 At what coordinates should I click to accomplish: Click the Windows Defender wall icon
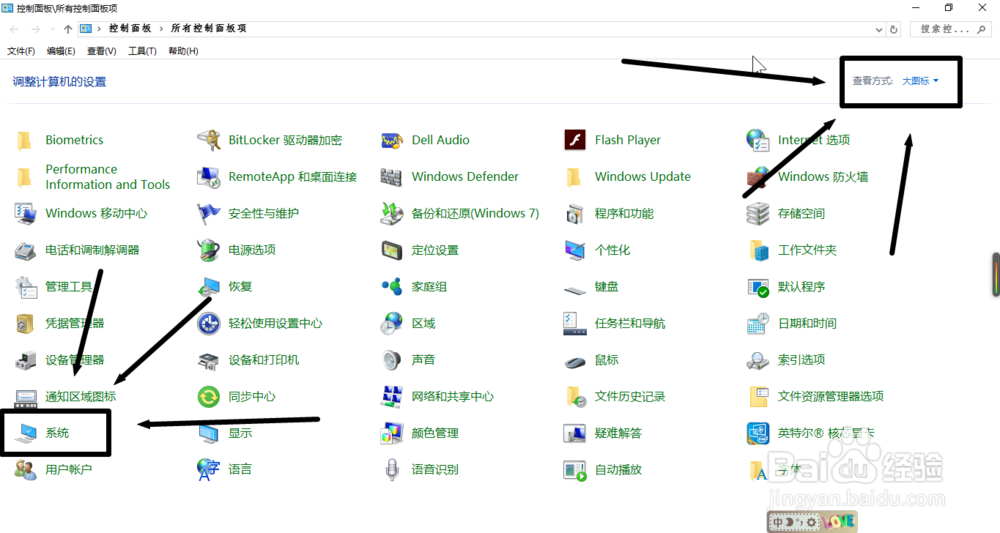pos(391,177)
